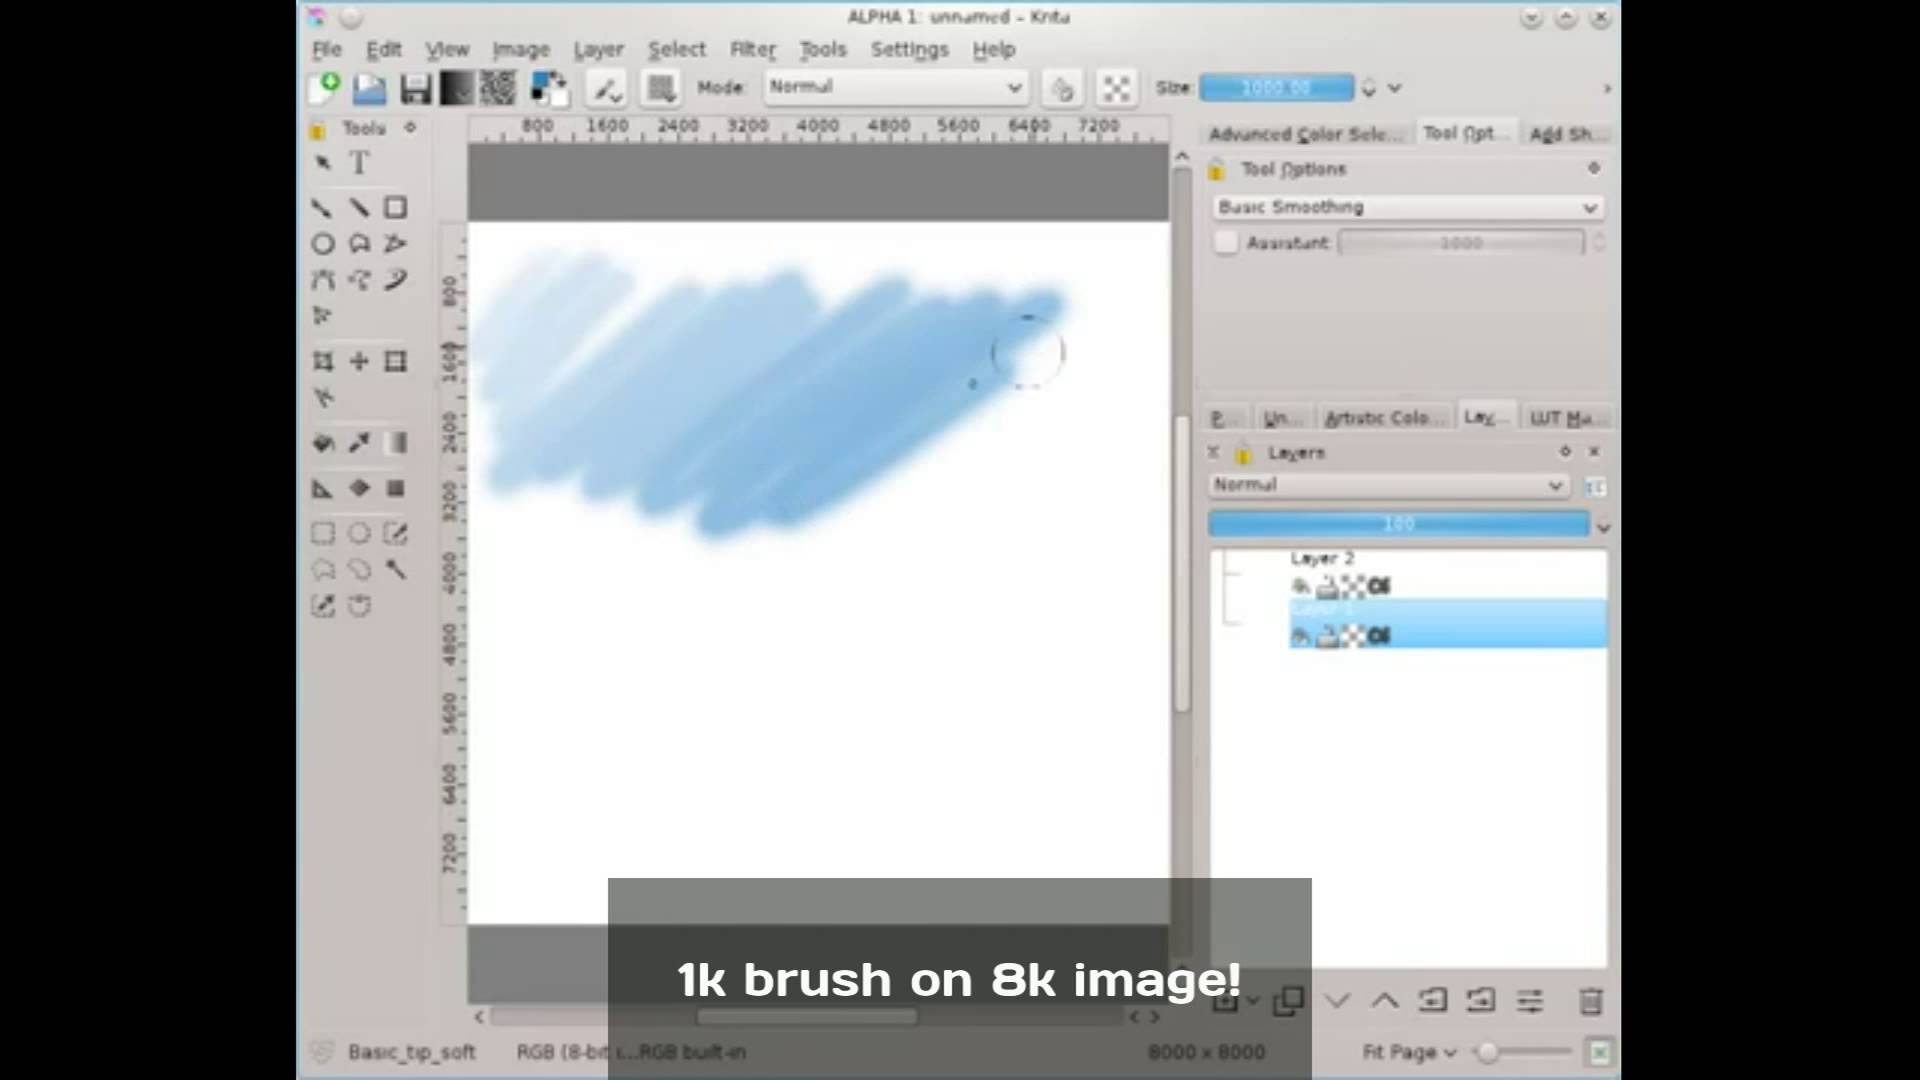Open layer properties in the layers toolbar
This screenshot has width=1920, height=1080.
point(1530,1000)
